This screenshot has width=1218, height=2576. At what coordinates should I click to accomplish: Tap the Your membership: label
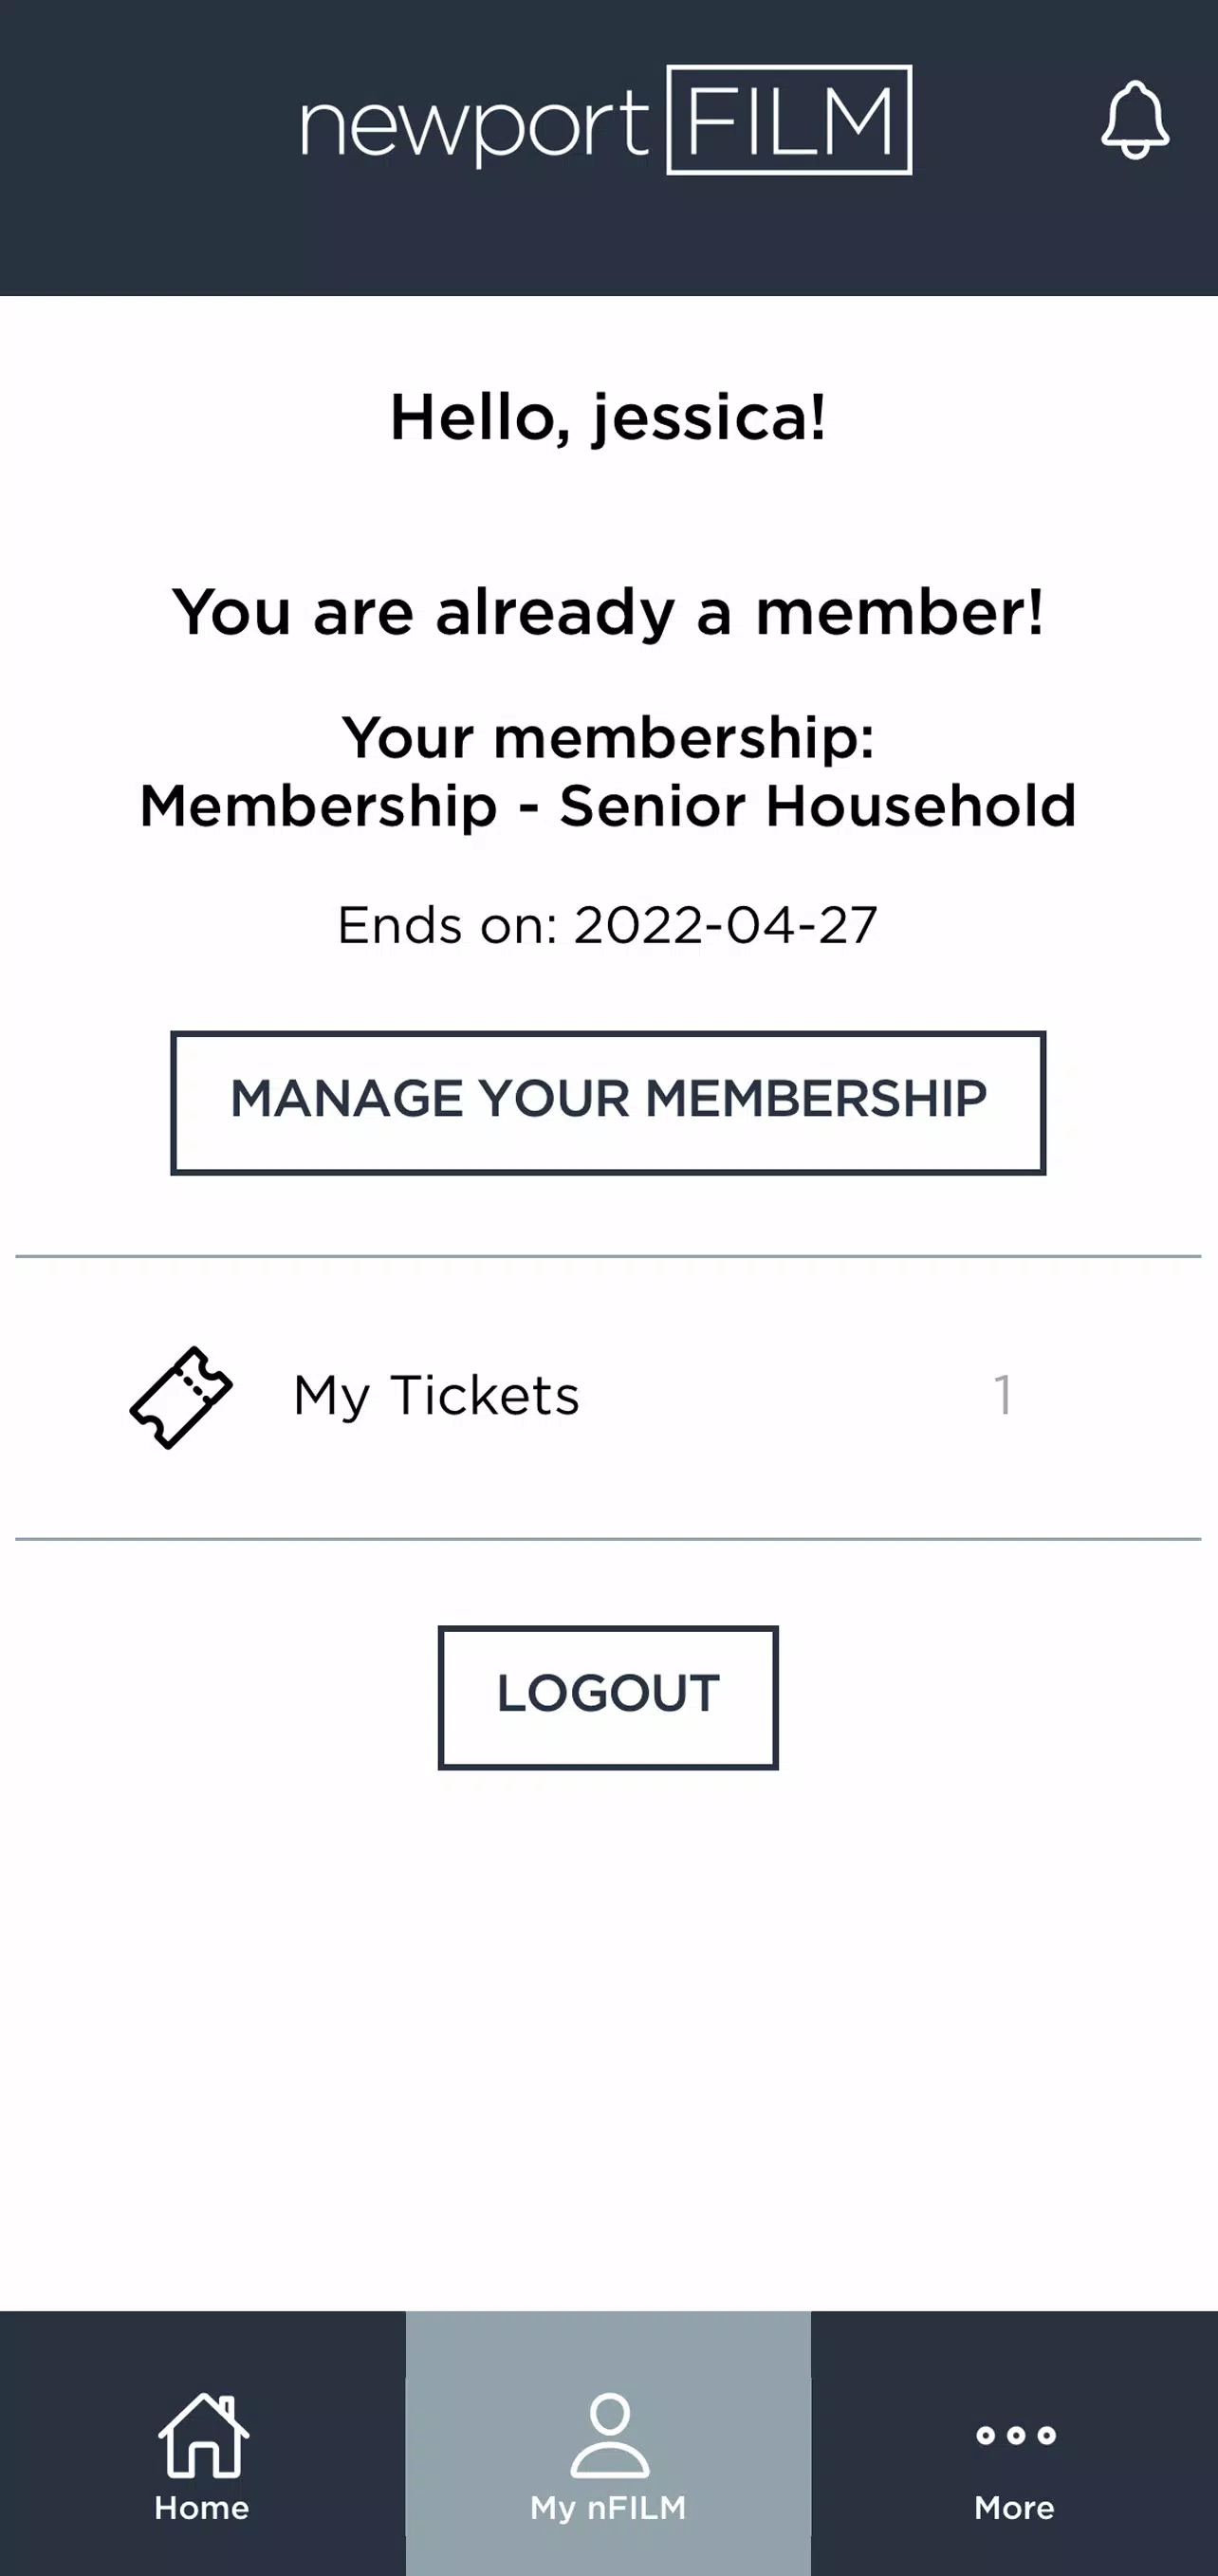coord(608,739)
